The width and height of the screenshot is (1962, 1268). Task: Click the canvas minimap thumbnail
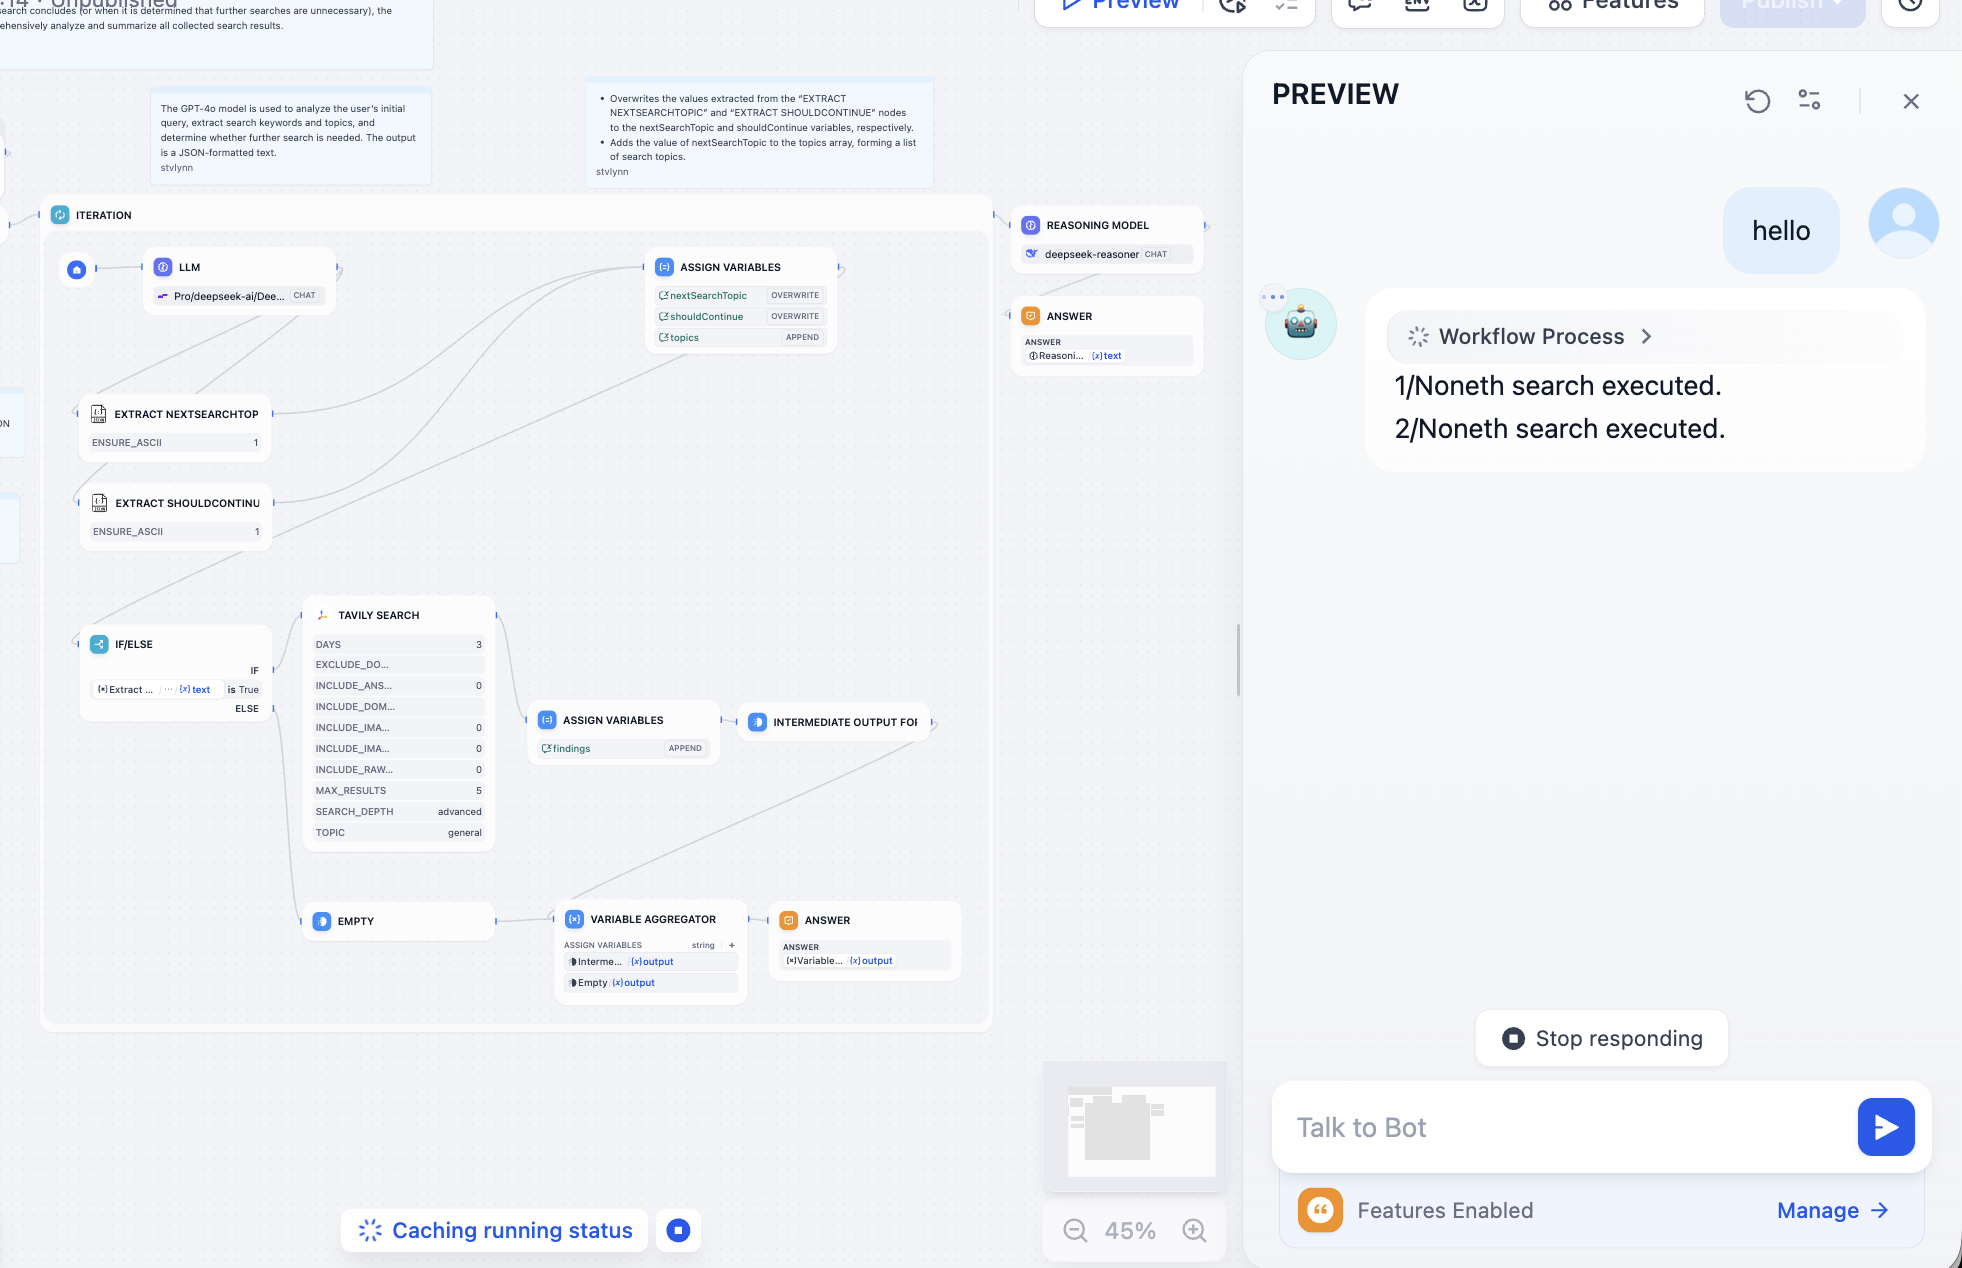click(x=1135, y=1127)
